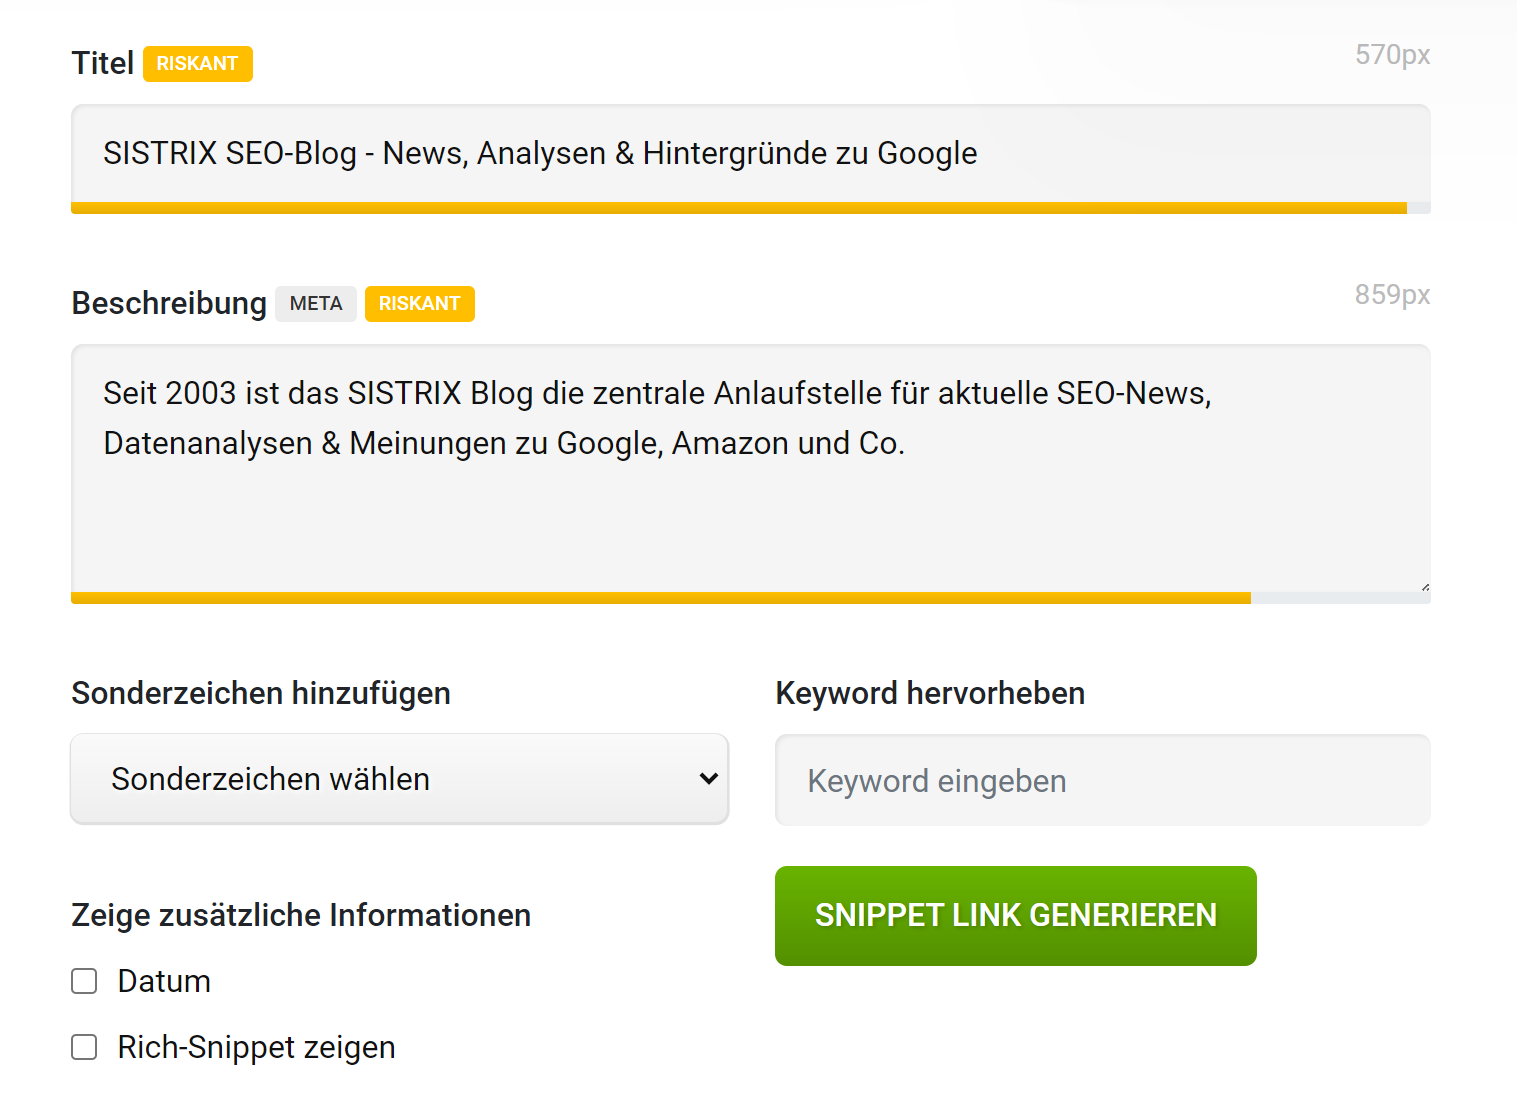Click the Sonderzeichen hinzufügen label
Image resolution: width=1517 pixels, height=1107 pixels.
[261, 693]
